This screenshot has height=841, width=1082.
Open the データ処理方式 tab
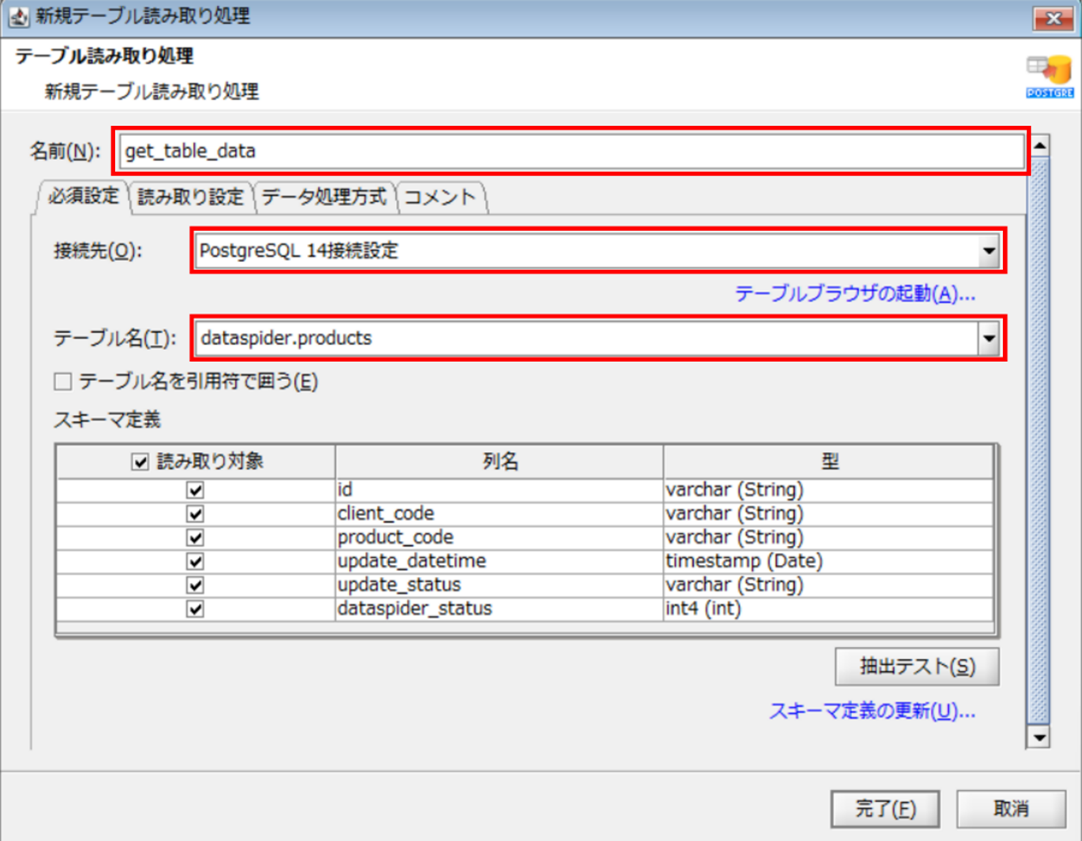[324, 197]
